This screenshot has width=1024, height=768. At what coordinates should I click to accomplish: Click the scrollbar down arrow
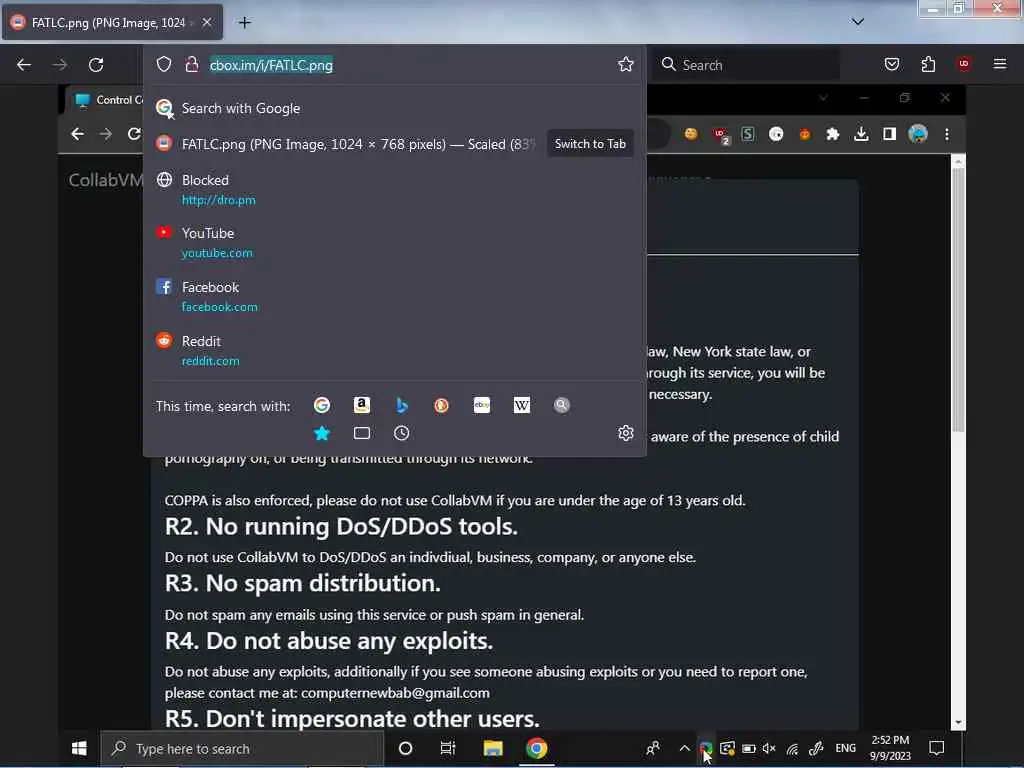point(958,723)
